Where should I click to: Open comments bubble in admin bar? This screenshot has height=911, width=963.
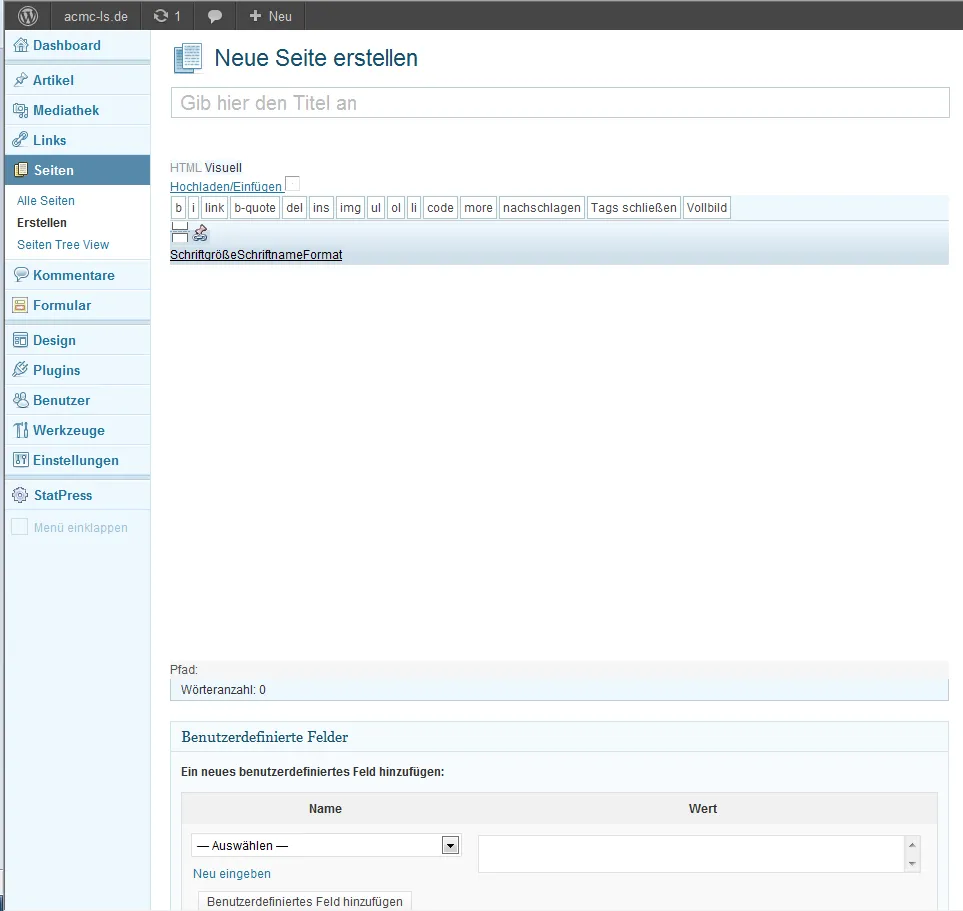click(x=214, y=17)
